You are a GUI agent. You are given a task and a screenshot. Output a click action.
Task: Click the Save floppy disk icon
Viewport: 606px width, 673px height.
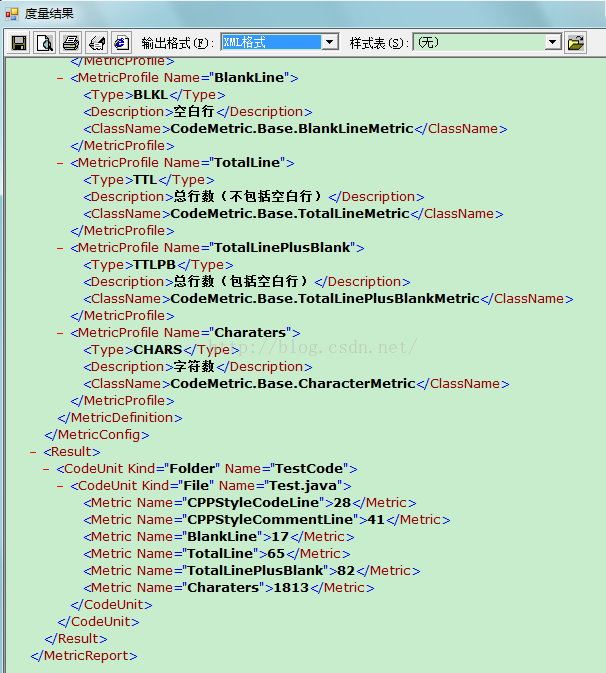[19, 43]
